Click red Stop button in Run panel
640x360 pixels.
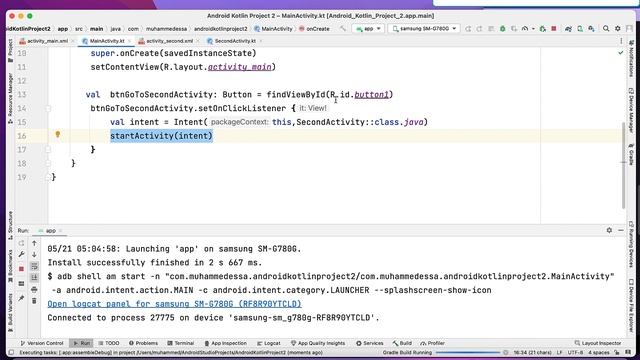[22, 269]
